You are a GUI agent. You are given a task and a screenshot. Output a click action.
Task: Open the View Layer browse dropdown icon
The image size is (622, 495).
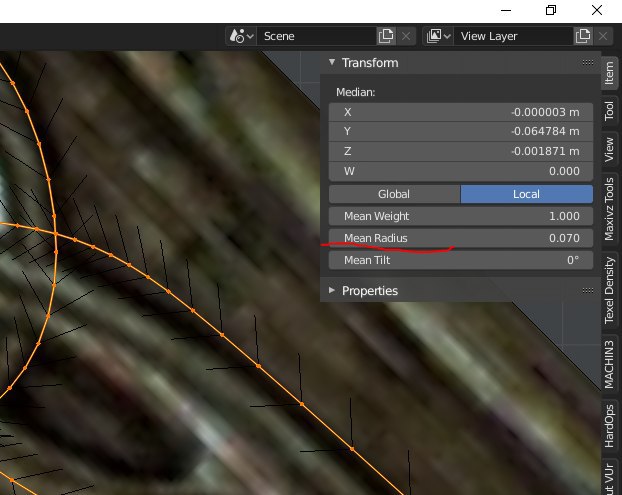[x=438, y=36]
